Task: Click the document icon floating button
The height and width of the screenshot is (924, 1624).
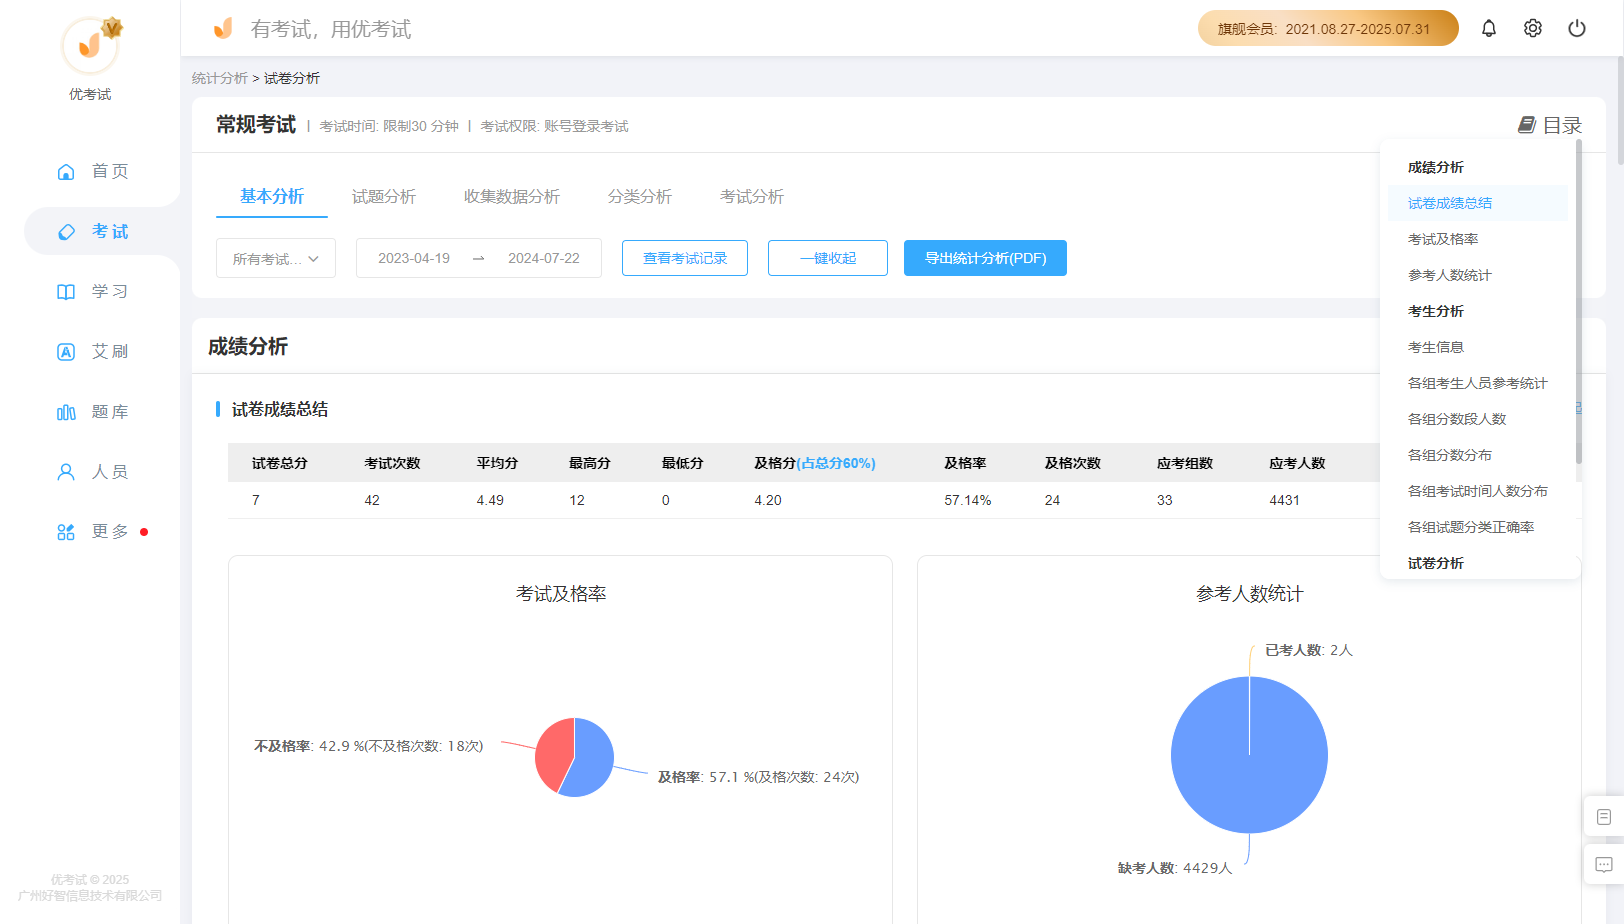Action: click(1604, 817)
